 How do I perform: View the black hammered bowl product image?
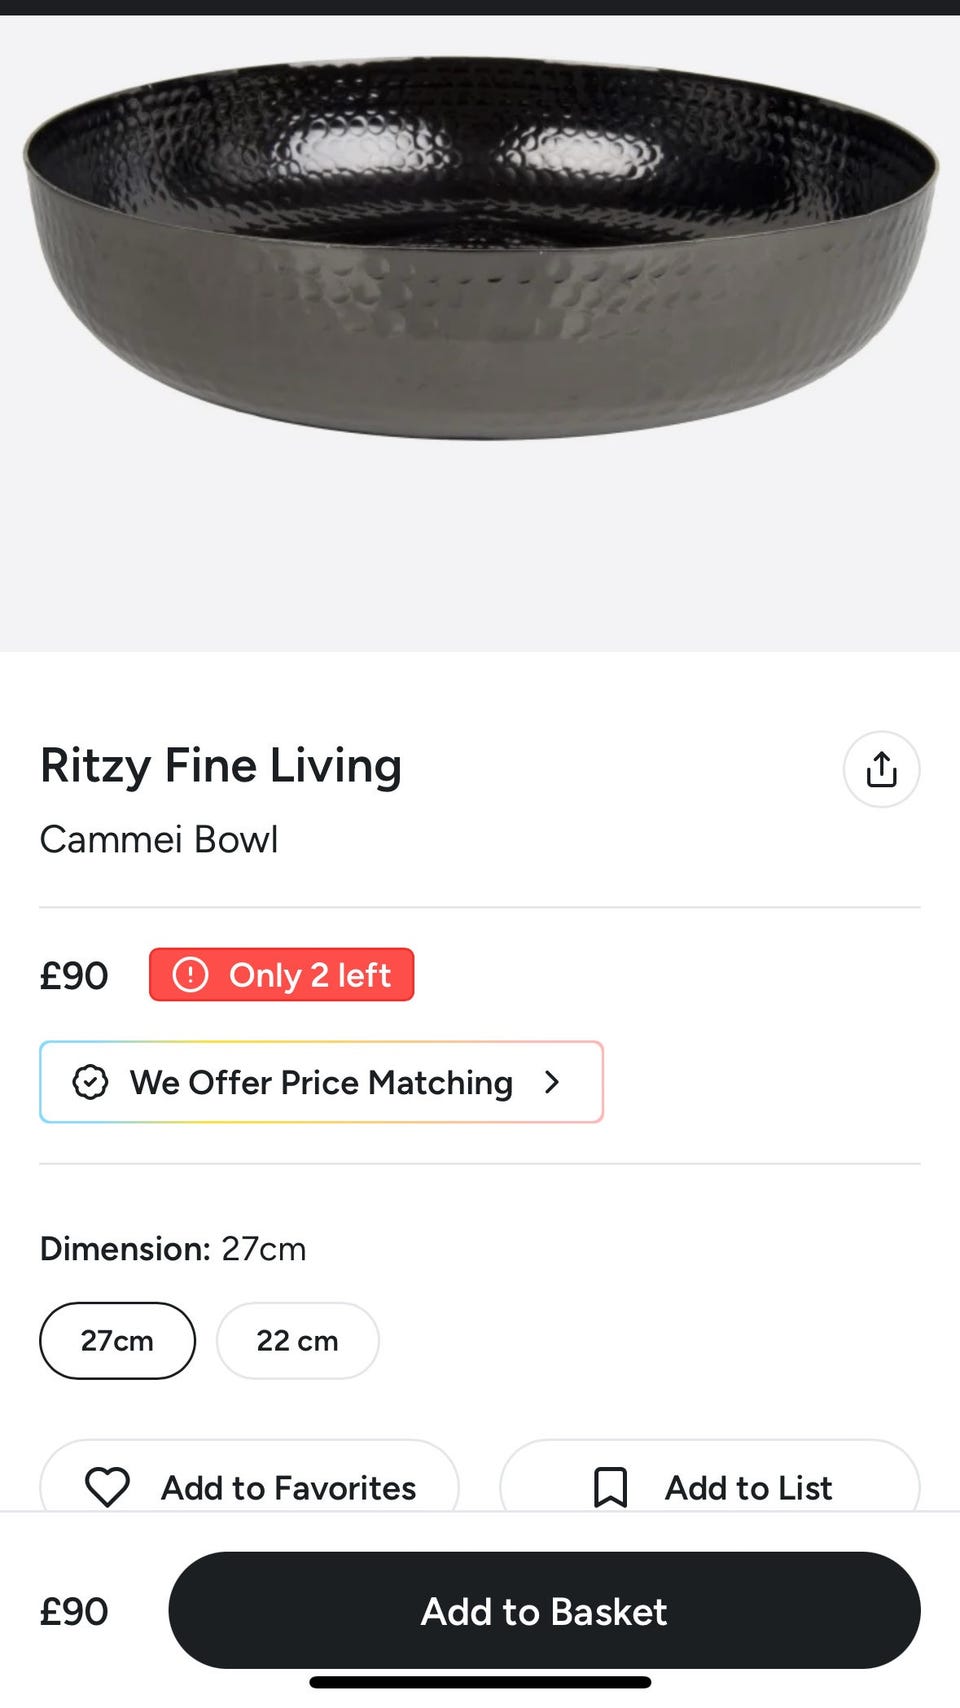tap(480, 250)
